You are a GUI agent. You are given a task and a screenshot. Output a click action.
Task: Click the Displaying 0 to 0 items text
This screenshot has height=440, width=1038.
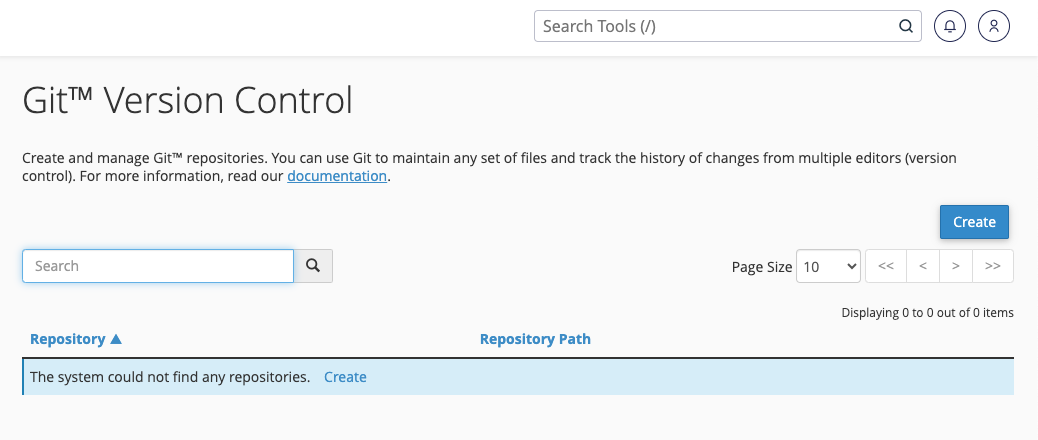(927, 313)
